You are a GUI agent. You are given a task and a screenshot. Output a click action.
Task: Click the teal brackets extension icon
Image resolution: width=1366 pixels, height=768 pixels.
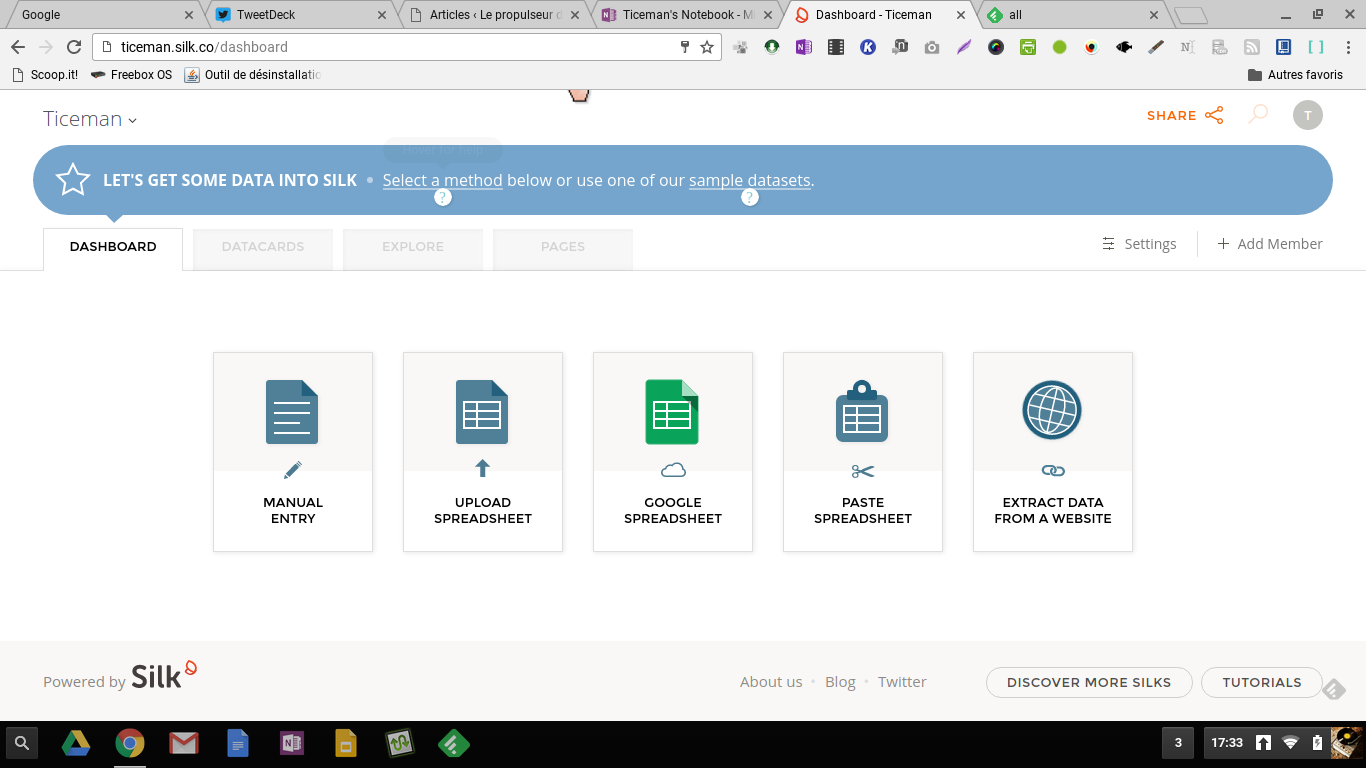point(1316,47)
